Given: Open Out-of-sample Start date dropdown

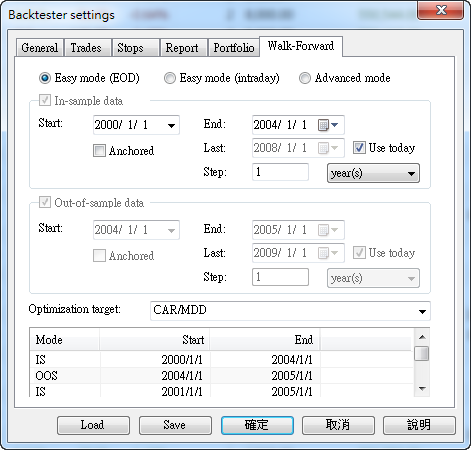Looking at the screenshot, I should coord(171,230).
